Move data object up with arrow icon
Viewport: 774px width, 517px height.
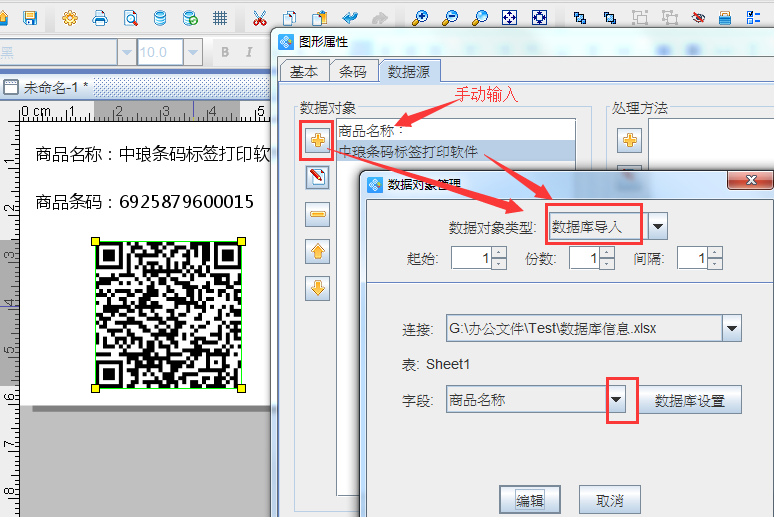tap(318, 251)
